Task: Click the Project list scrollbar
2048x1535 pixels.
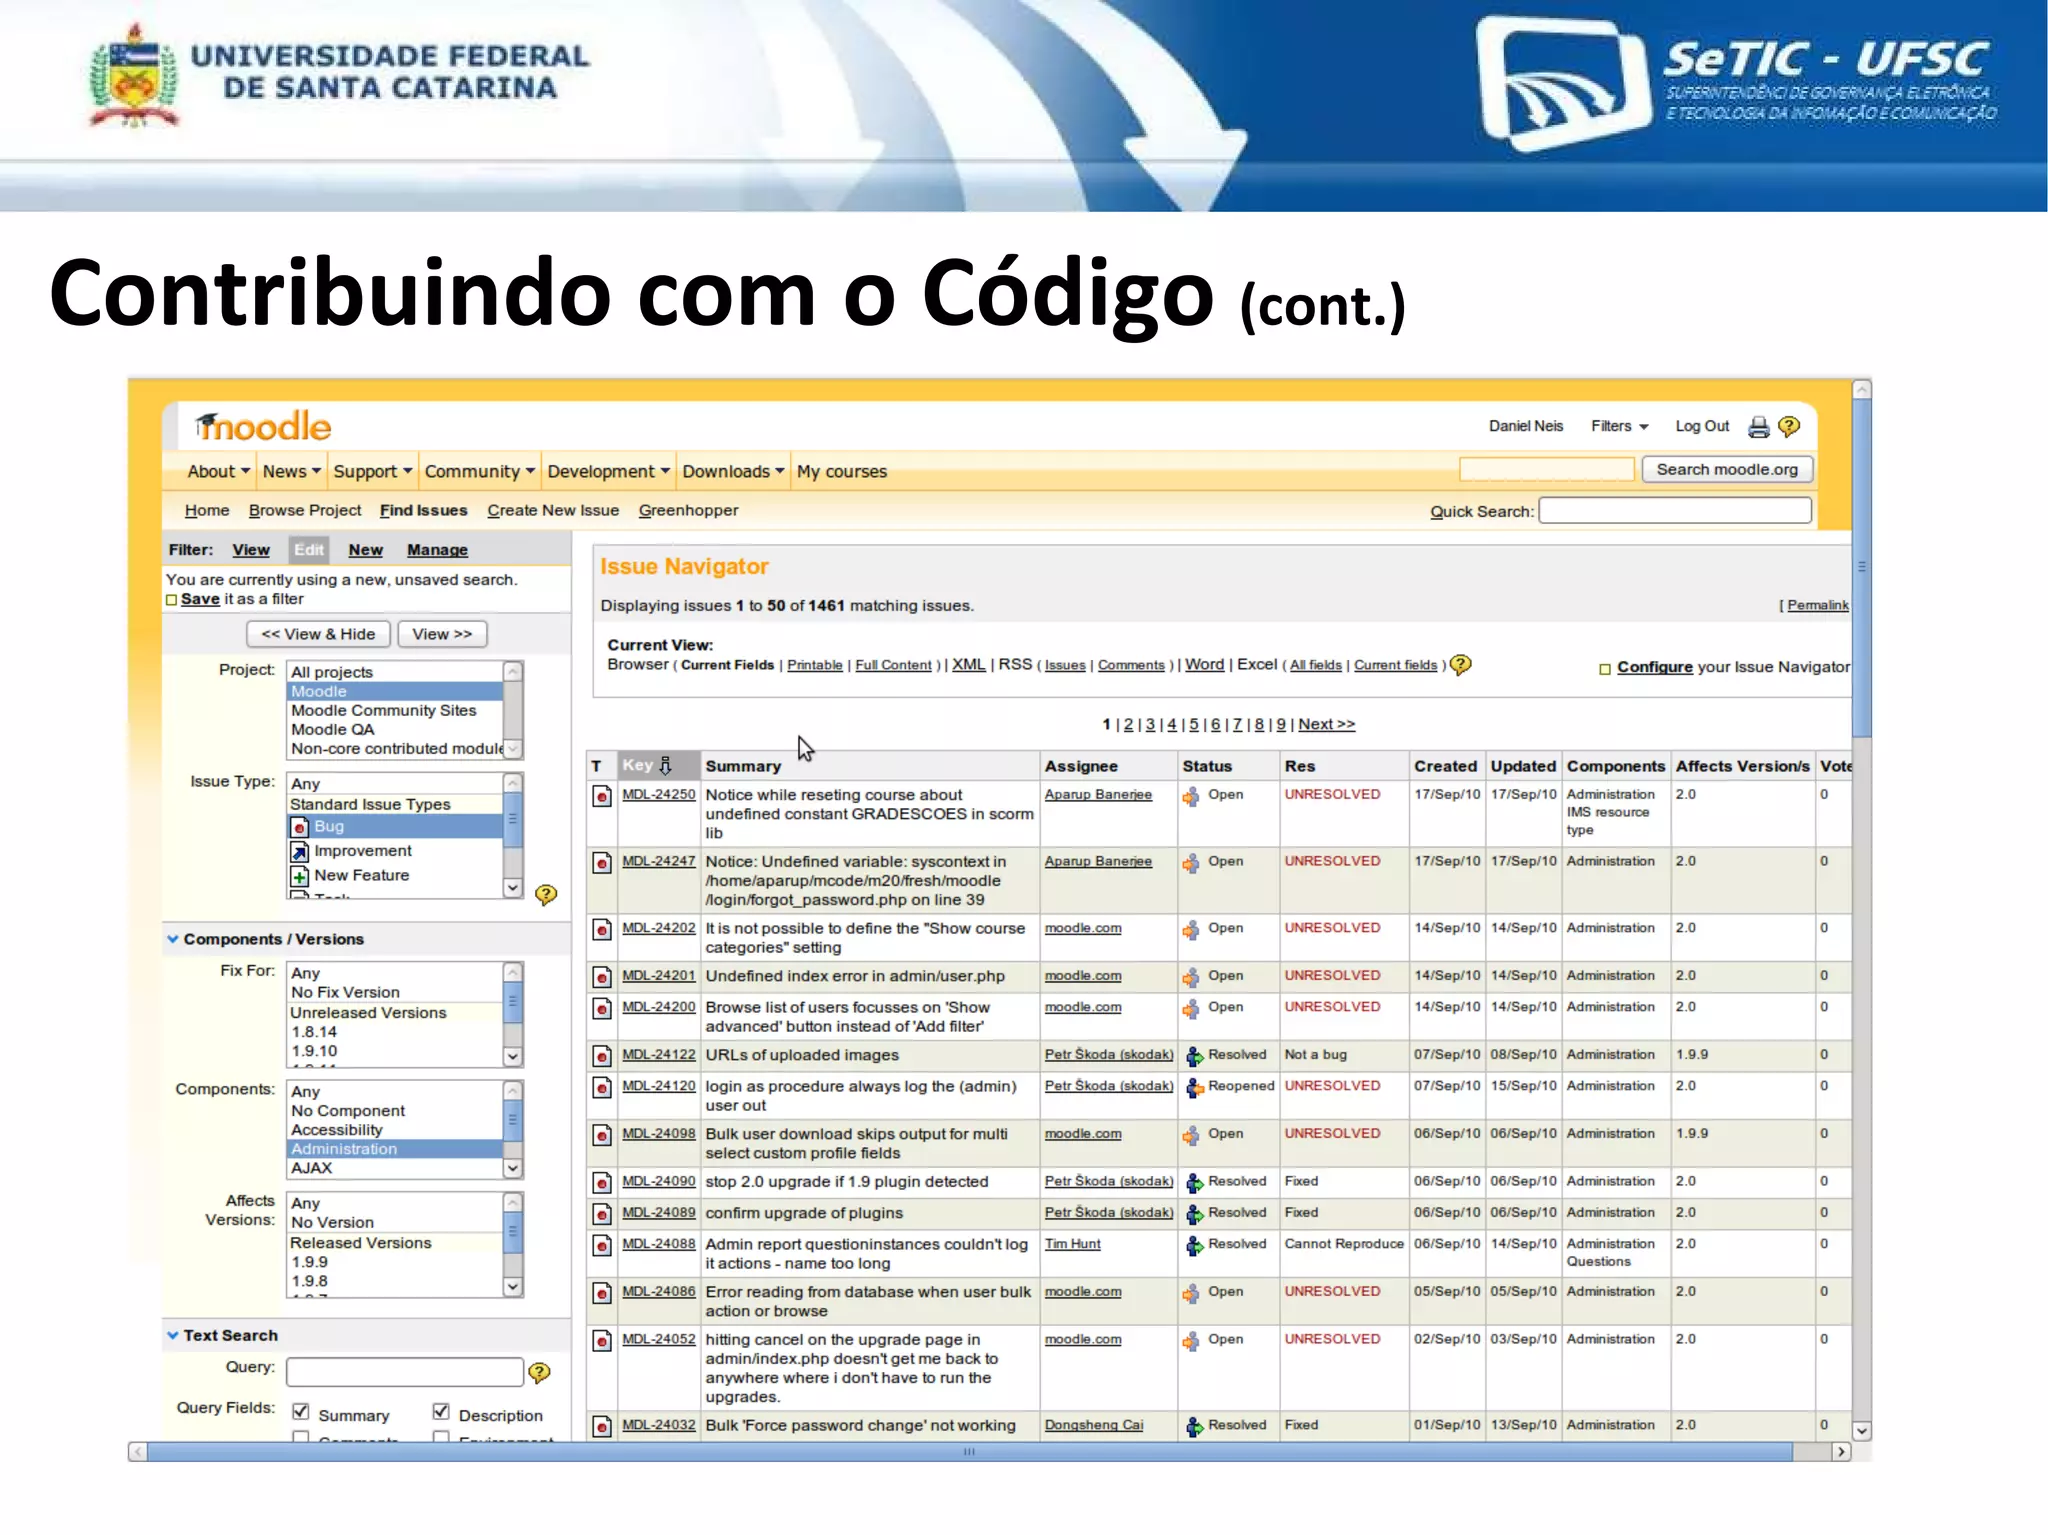Action: (513, 710)
